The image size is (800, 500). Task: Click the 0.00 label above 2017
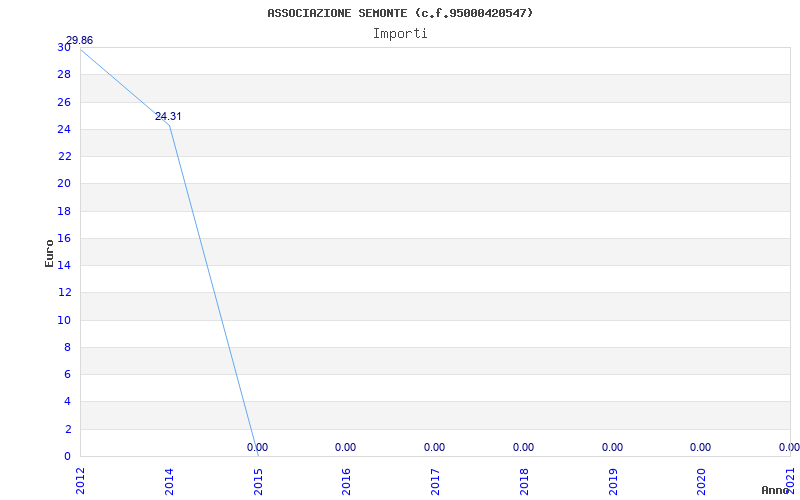tap(434, 447)
